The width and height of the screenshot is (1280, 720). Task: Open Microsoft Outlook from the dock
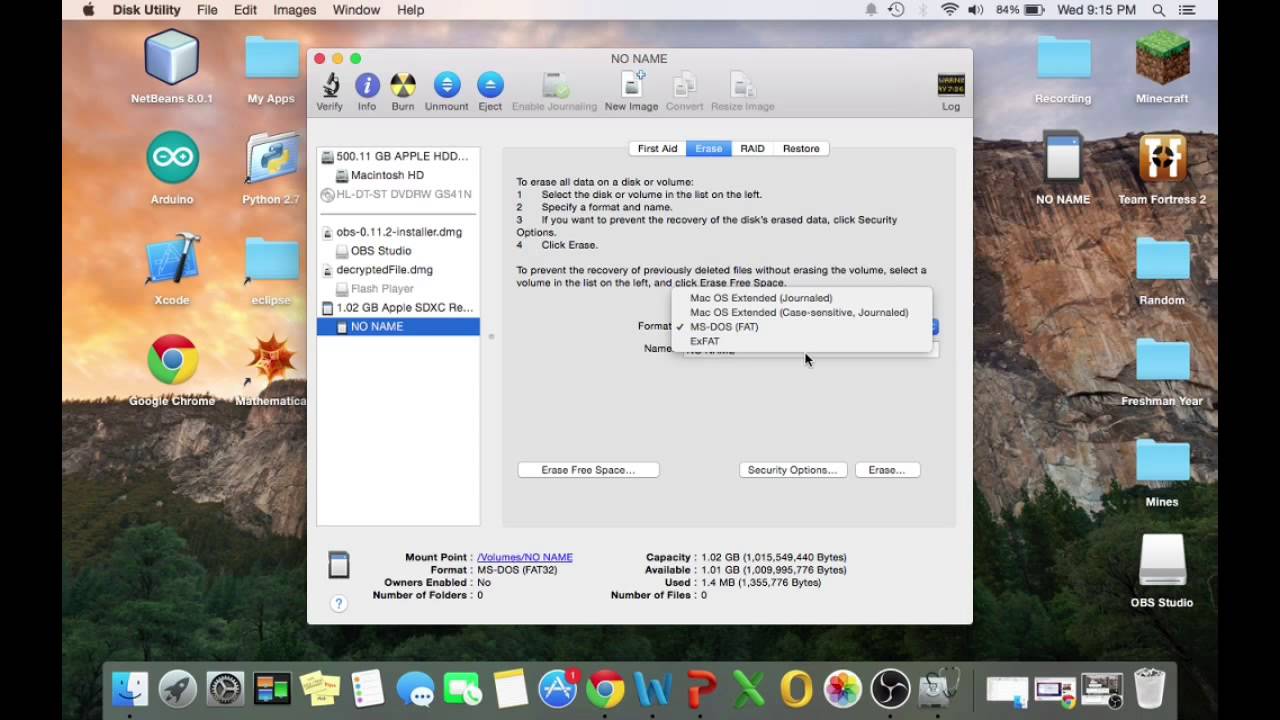[795, 688]
